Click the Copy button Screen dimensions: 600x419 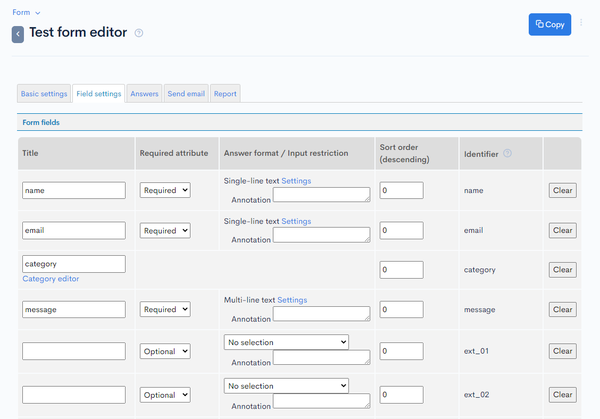[550, 24]
